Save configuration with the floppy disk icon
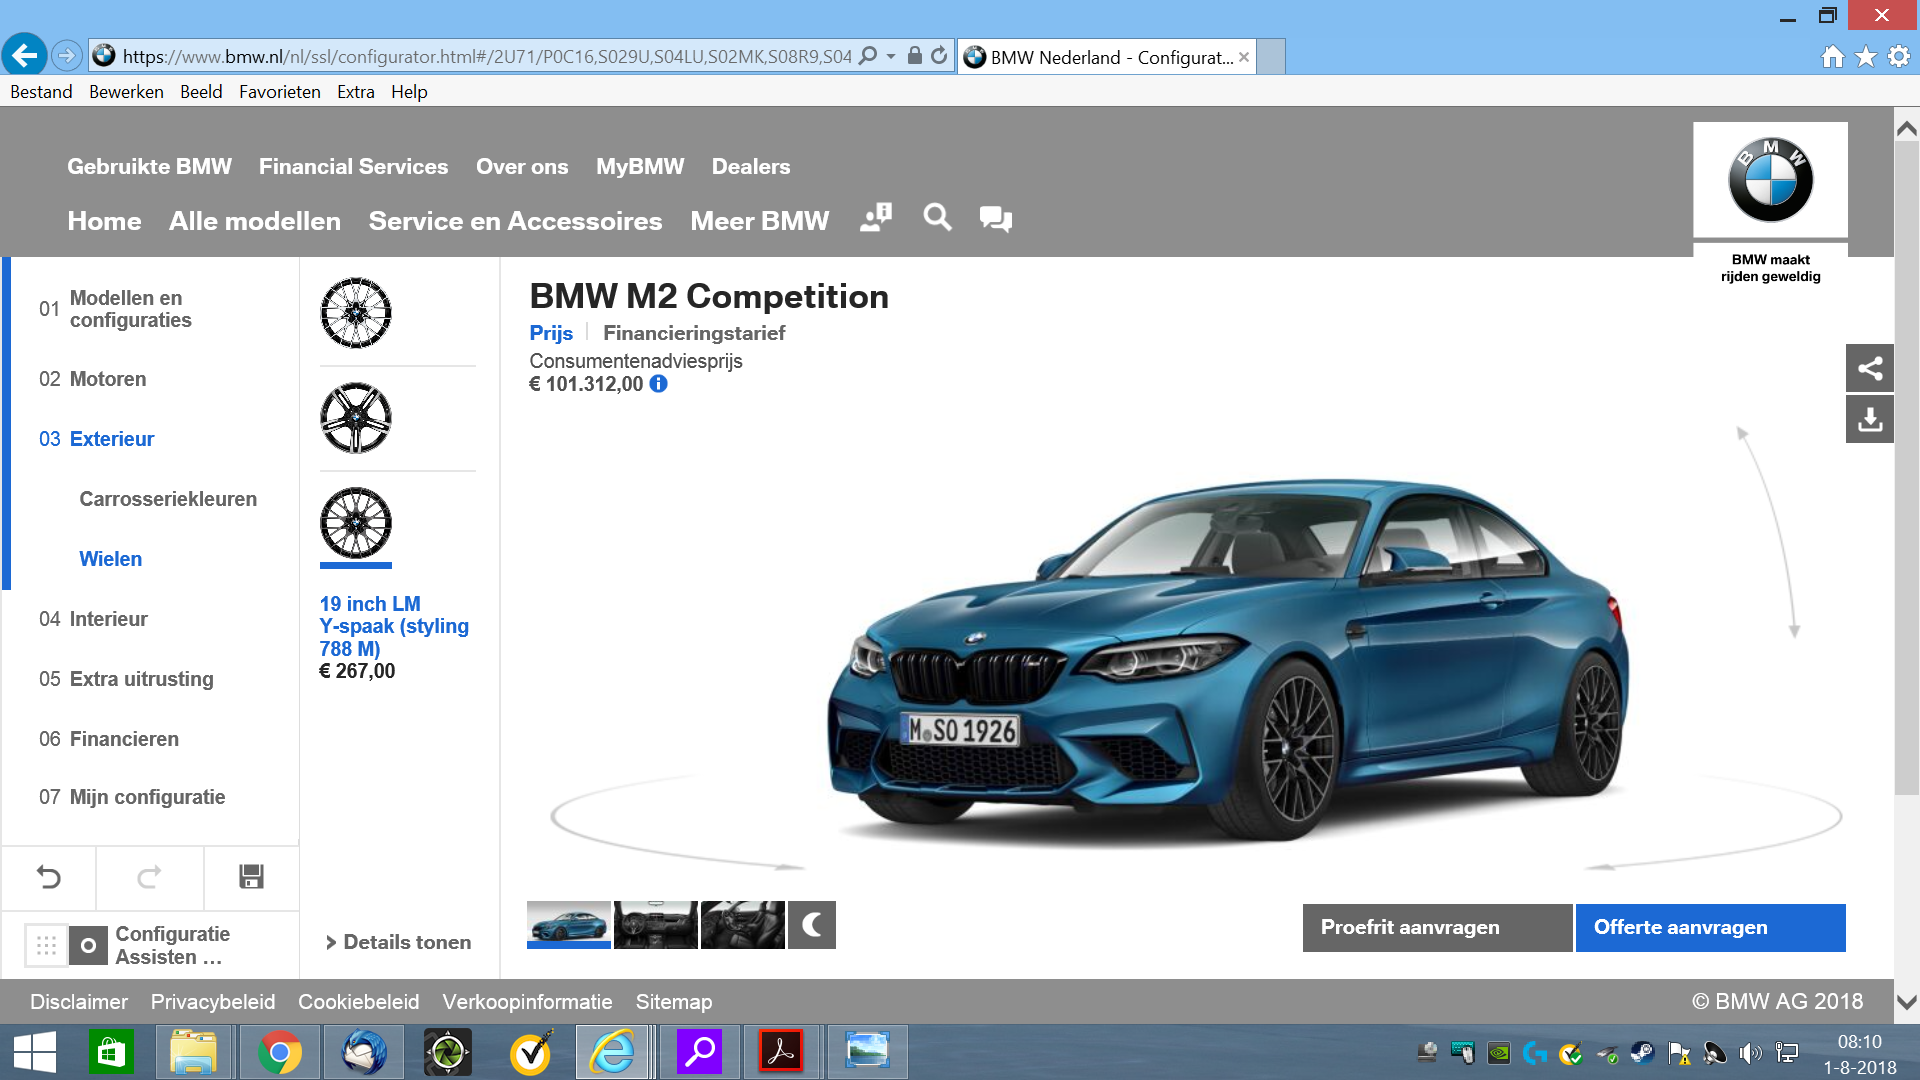 click(x=251, y=877)
